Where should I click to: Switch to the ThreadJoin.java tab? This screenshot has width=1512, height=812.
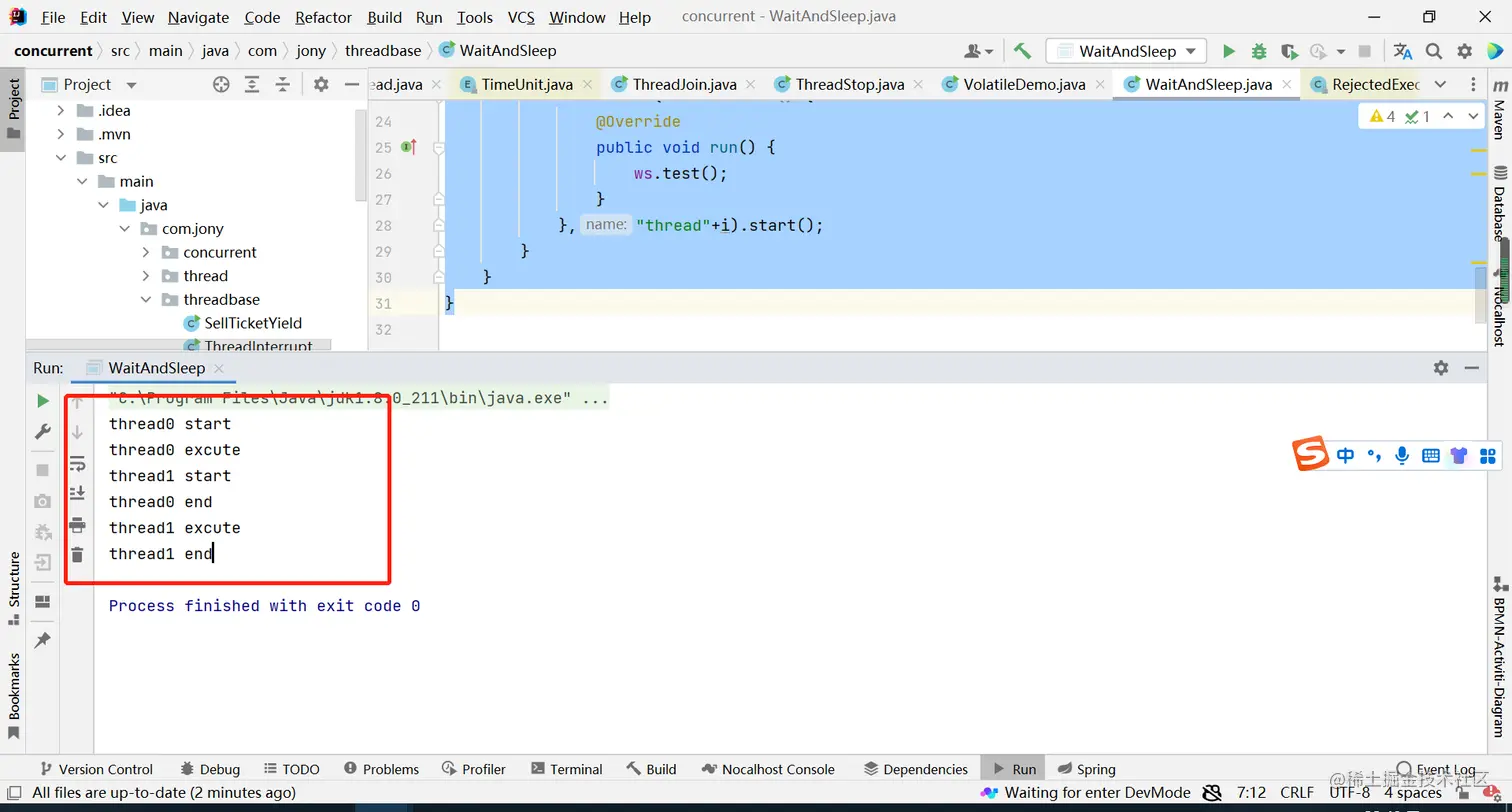tap(684, 85)
